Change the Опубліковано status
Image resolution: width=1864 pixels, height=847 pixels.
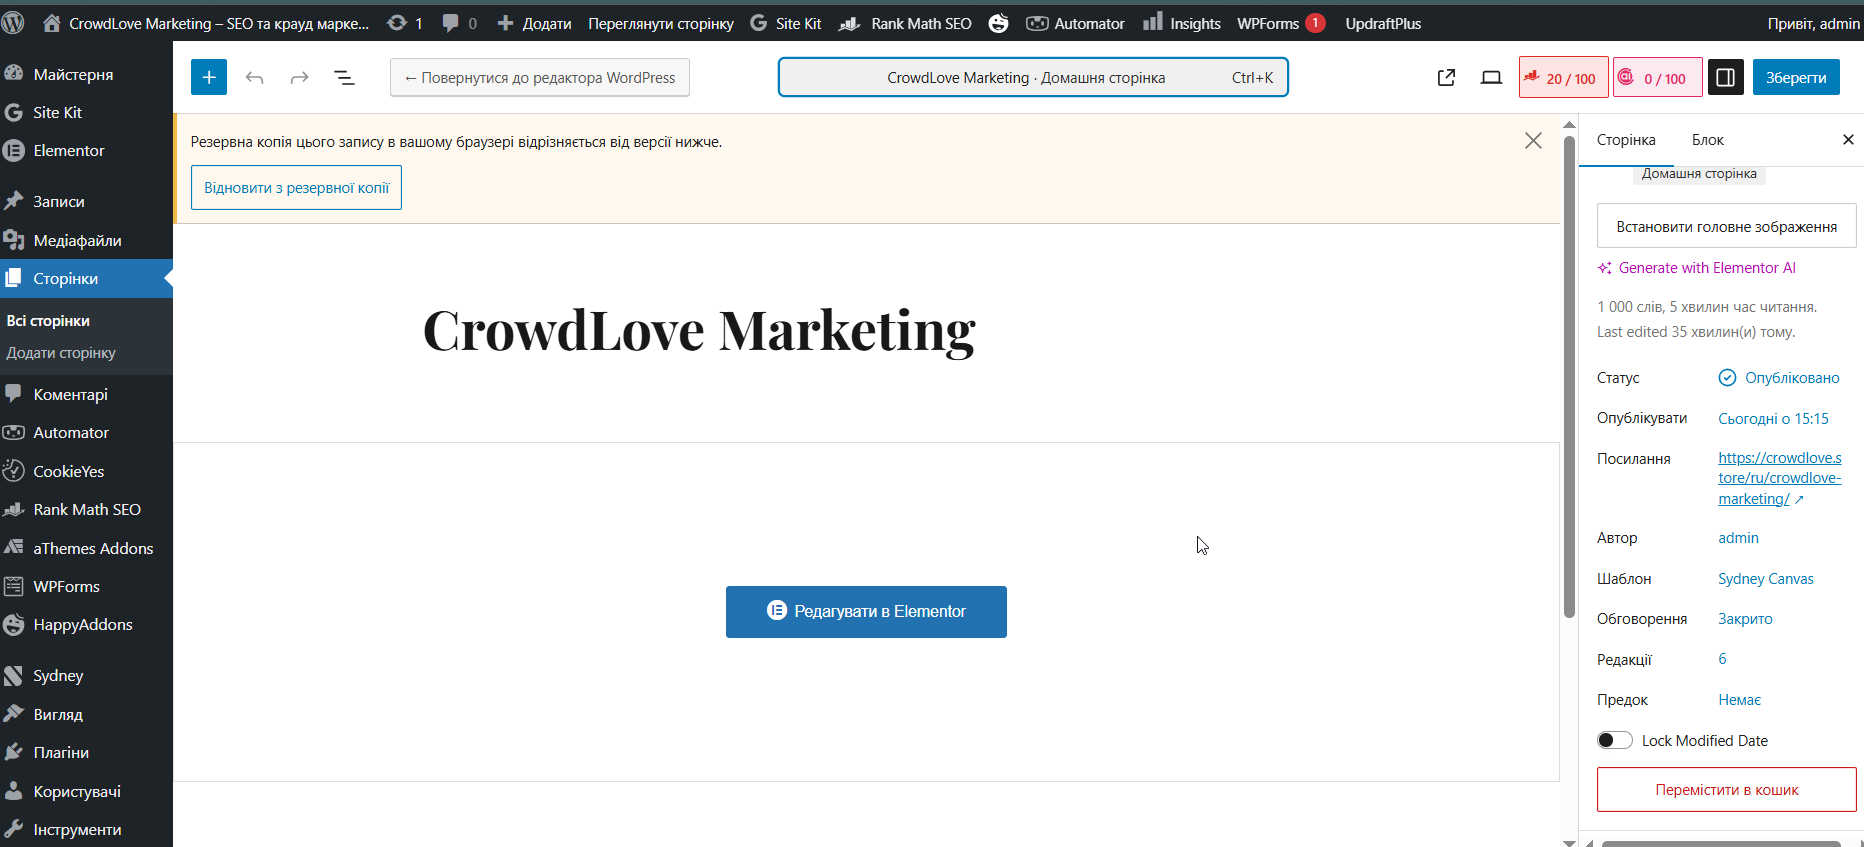click(1779, 377)
